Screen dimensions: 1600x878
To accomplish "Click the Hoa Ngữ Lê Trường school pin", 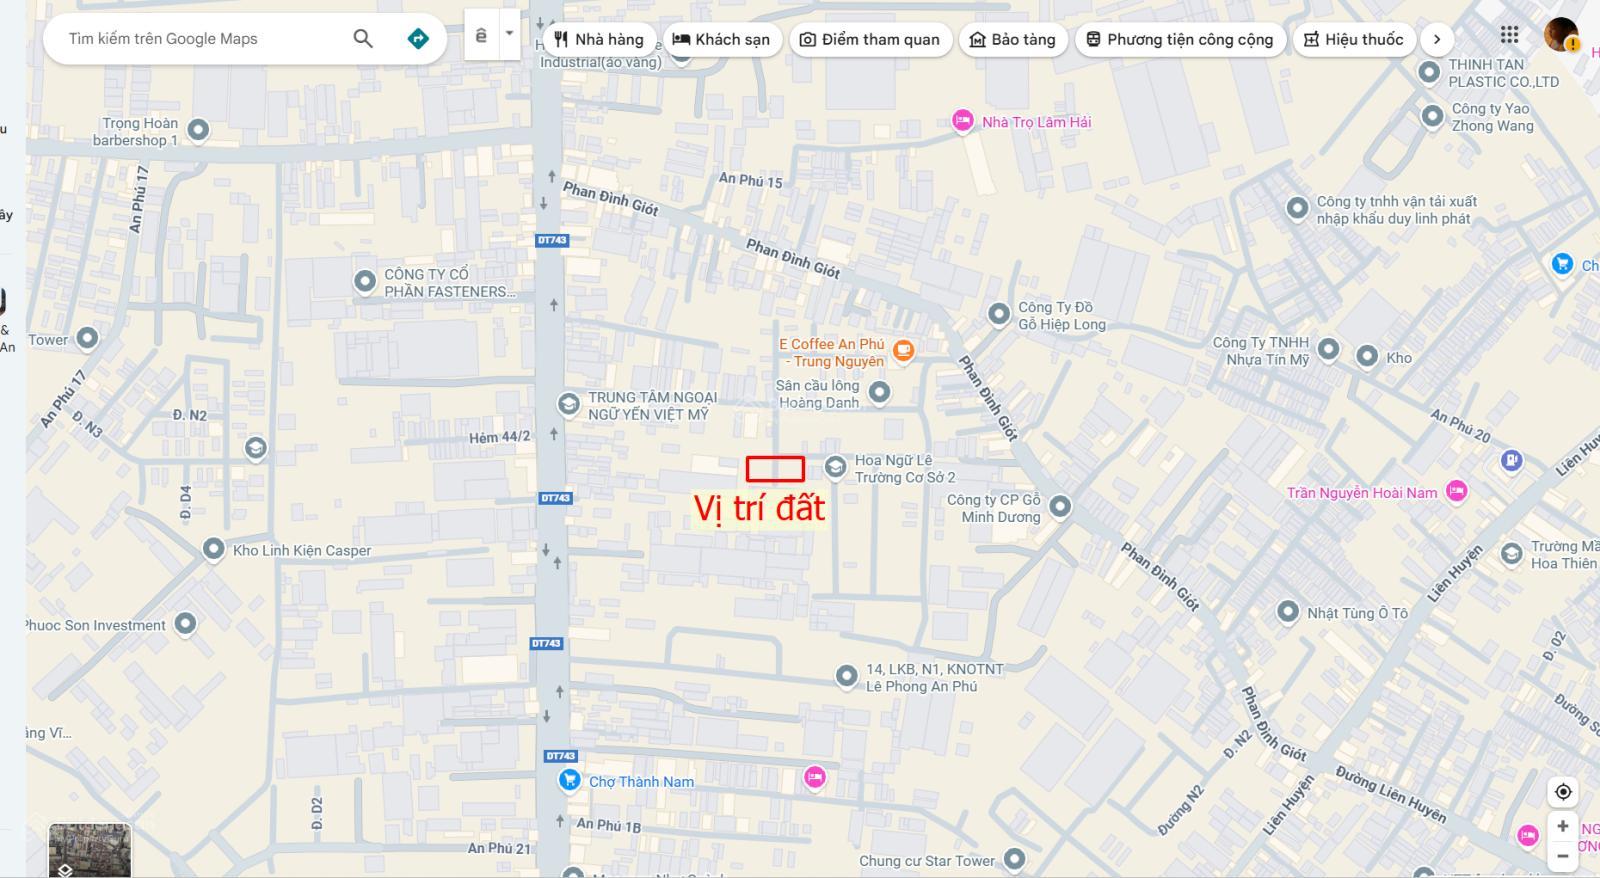I will point(835,467).
